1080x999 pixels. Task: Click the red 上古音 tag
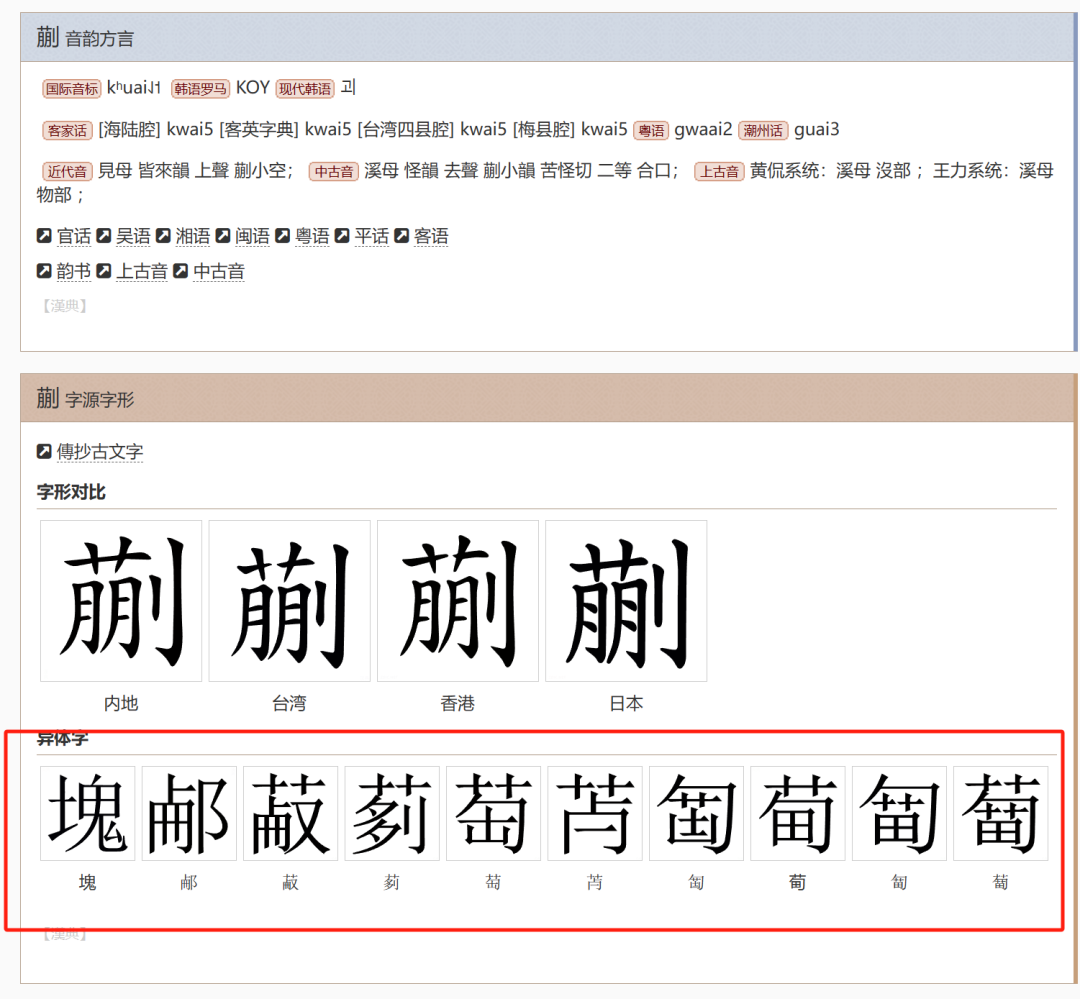[x=719, y=172]
